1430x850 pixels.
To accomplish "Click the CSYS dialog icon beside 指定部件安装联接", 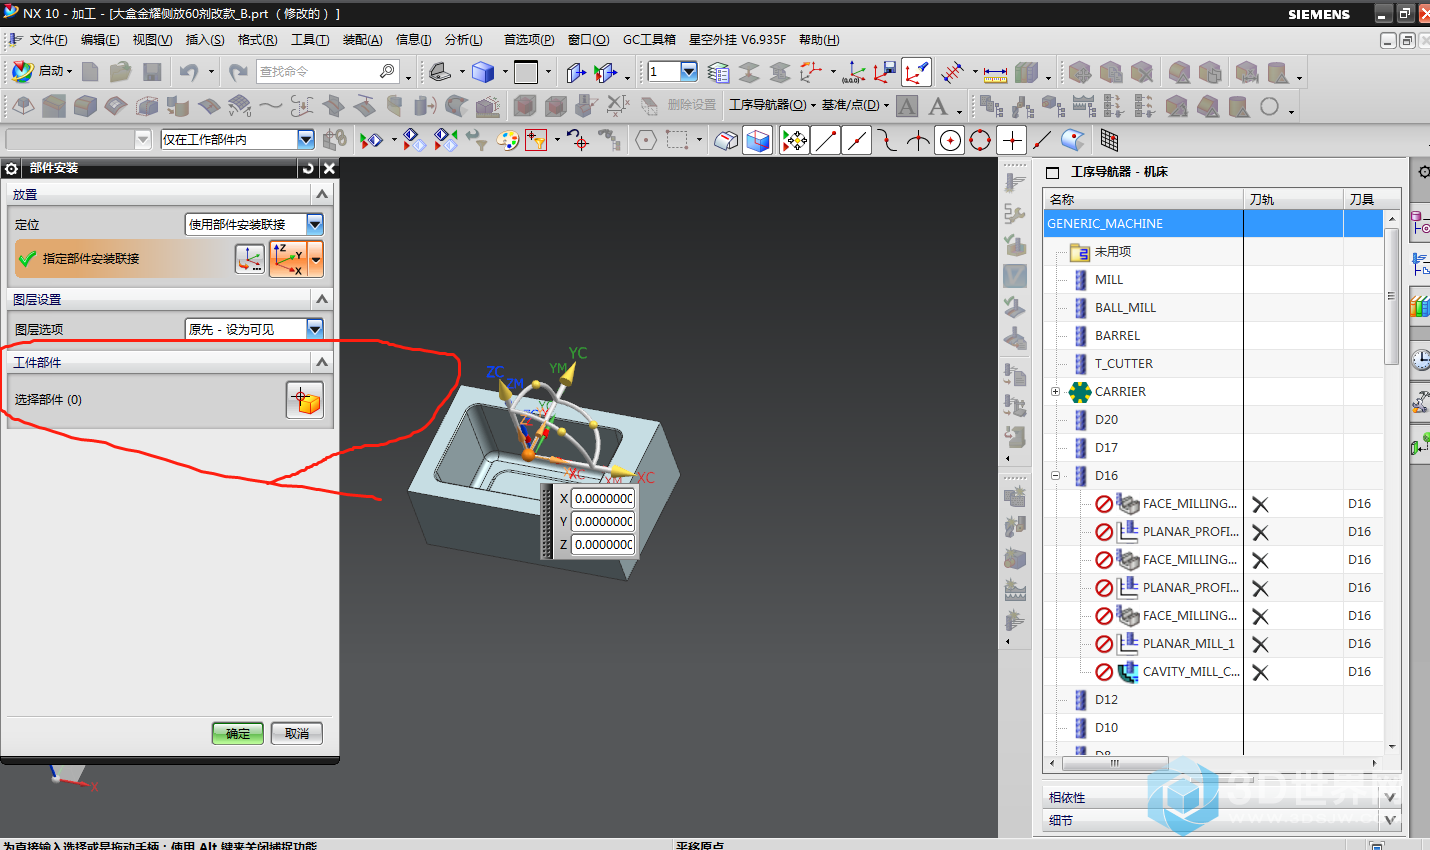I will coord(250,259).
